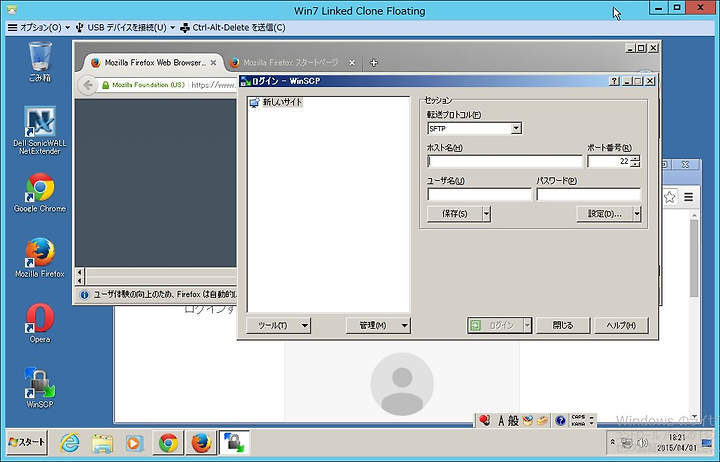The height and width of the screenshot is (462, 720).
Task: Open 転送プロトコル SFTP dropdown
Action: pyautogui.click(x=474, y=129)
